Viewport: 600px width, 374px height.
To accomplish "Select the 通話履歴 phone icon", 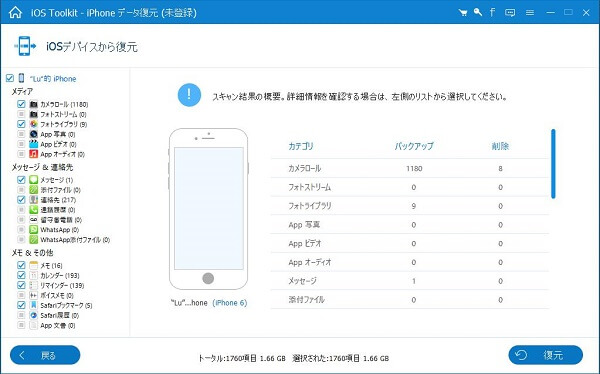I will click(x=34, y=209).
